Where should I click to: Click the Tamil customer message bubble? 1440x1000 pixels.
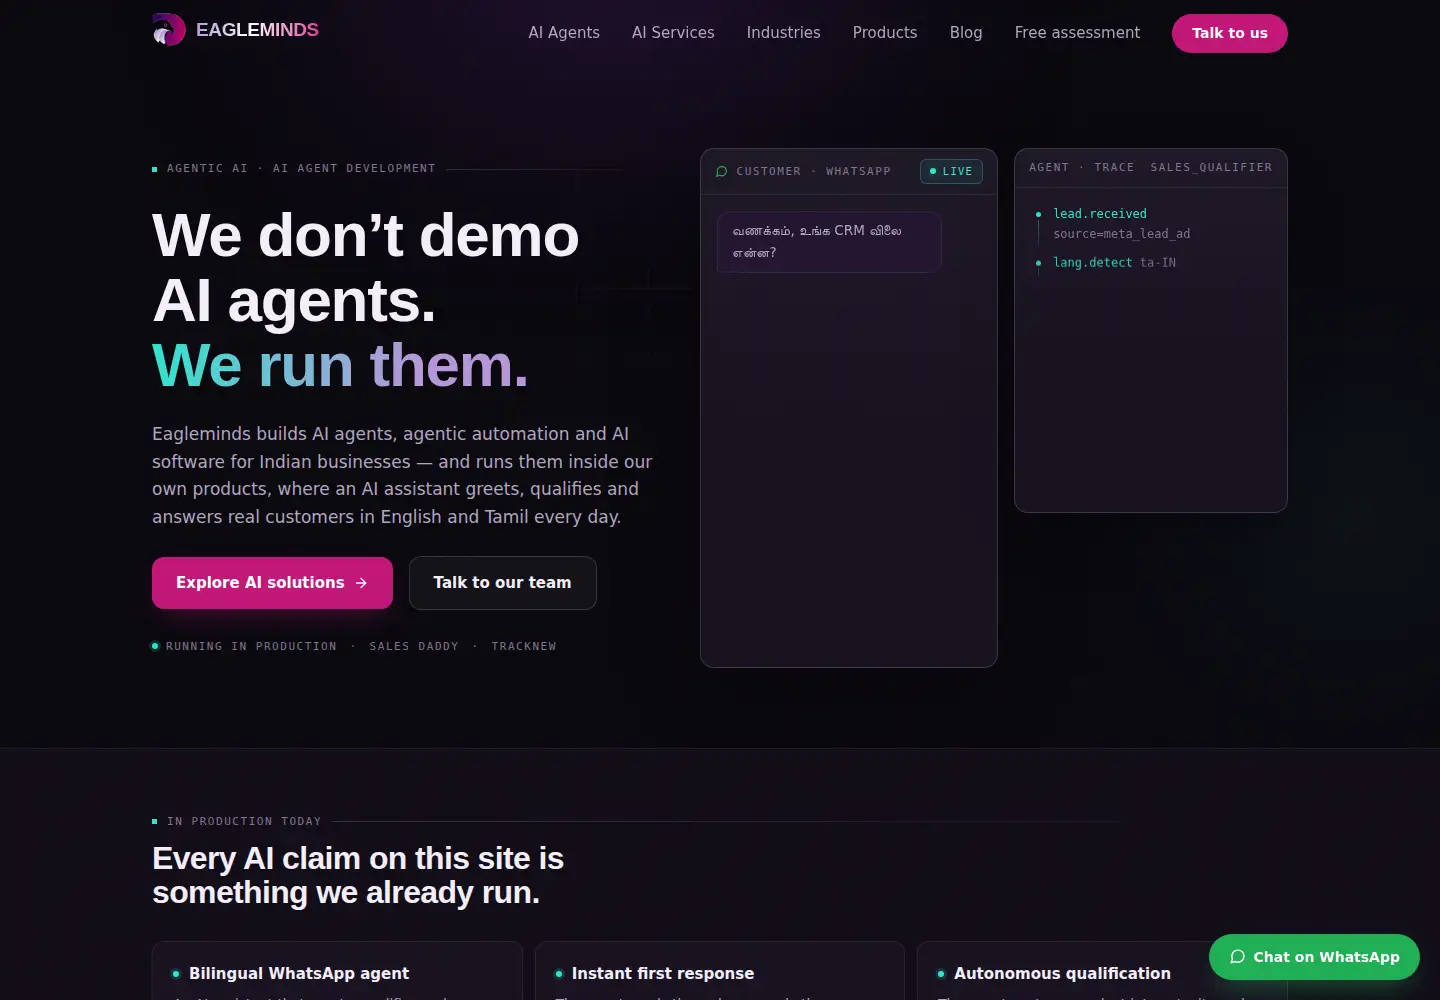[829, 242]
